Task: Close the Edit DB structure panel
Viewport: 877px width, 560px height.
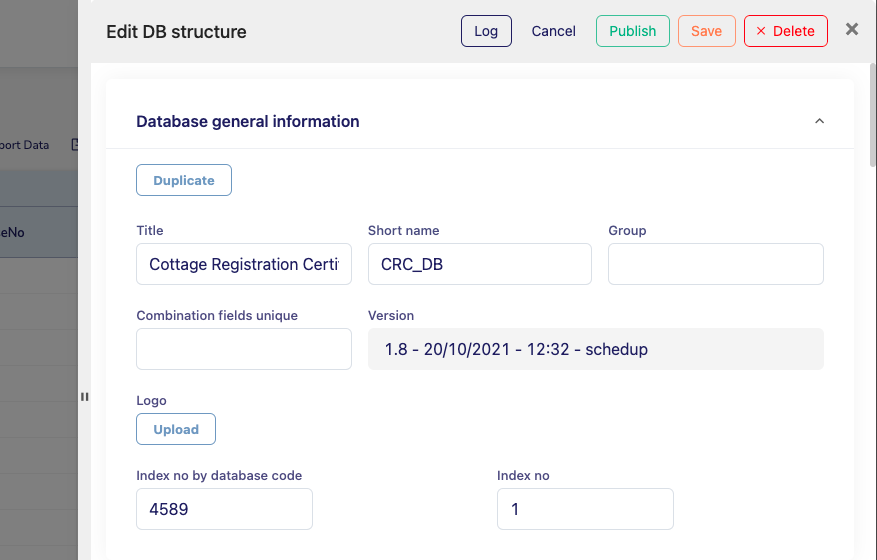Action: click(x=851, y=29)
